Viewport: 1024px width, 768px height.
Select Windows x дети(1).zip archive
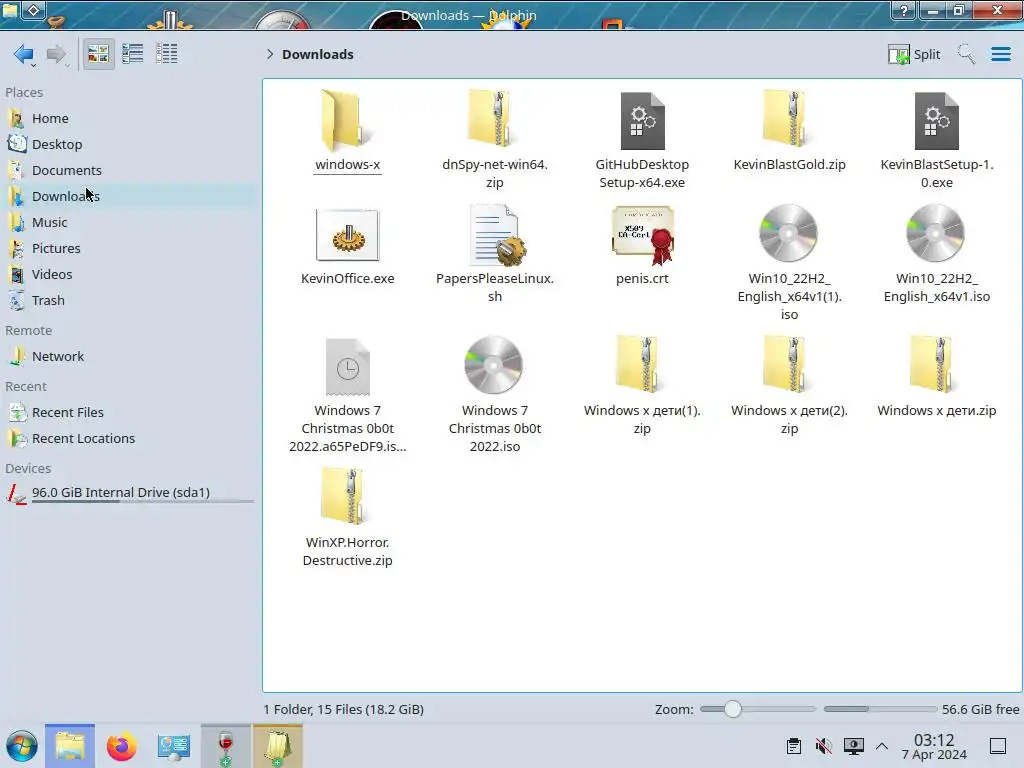click(642, 385)
